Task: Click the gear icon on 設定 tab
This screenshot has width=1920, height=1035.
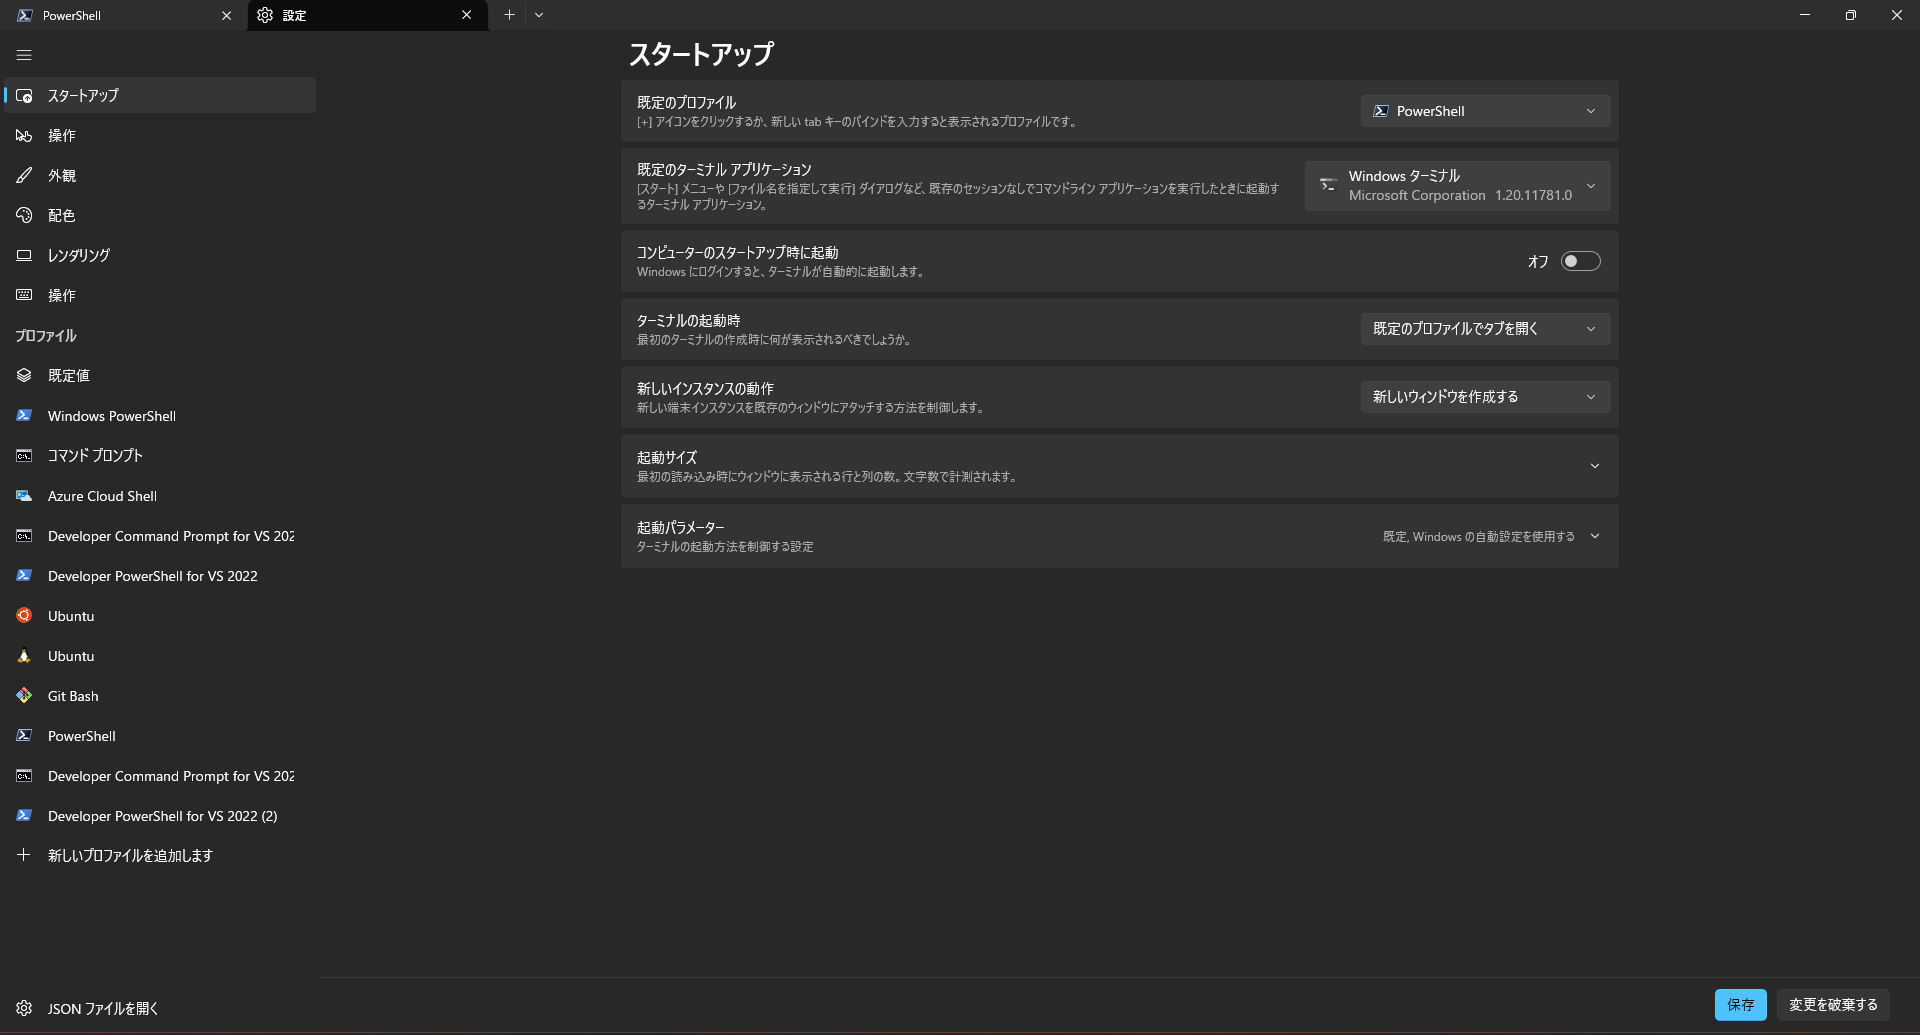Action: [265, 15]
